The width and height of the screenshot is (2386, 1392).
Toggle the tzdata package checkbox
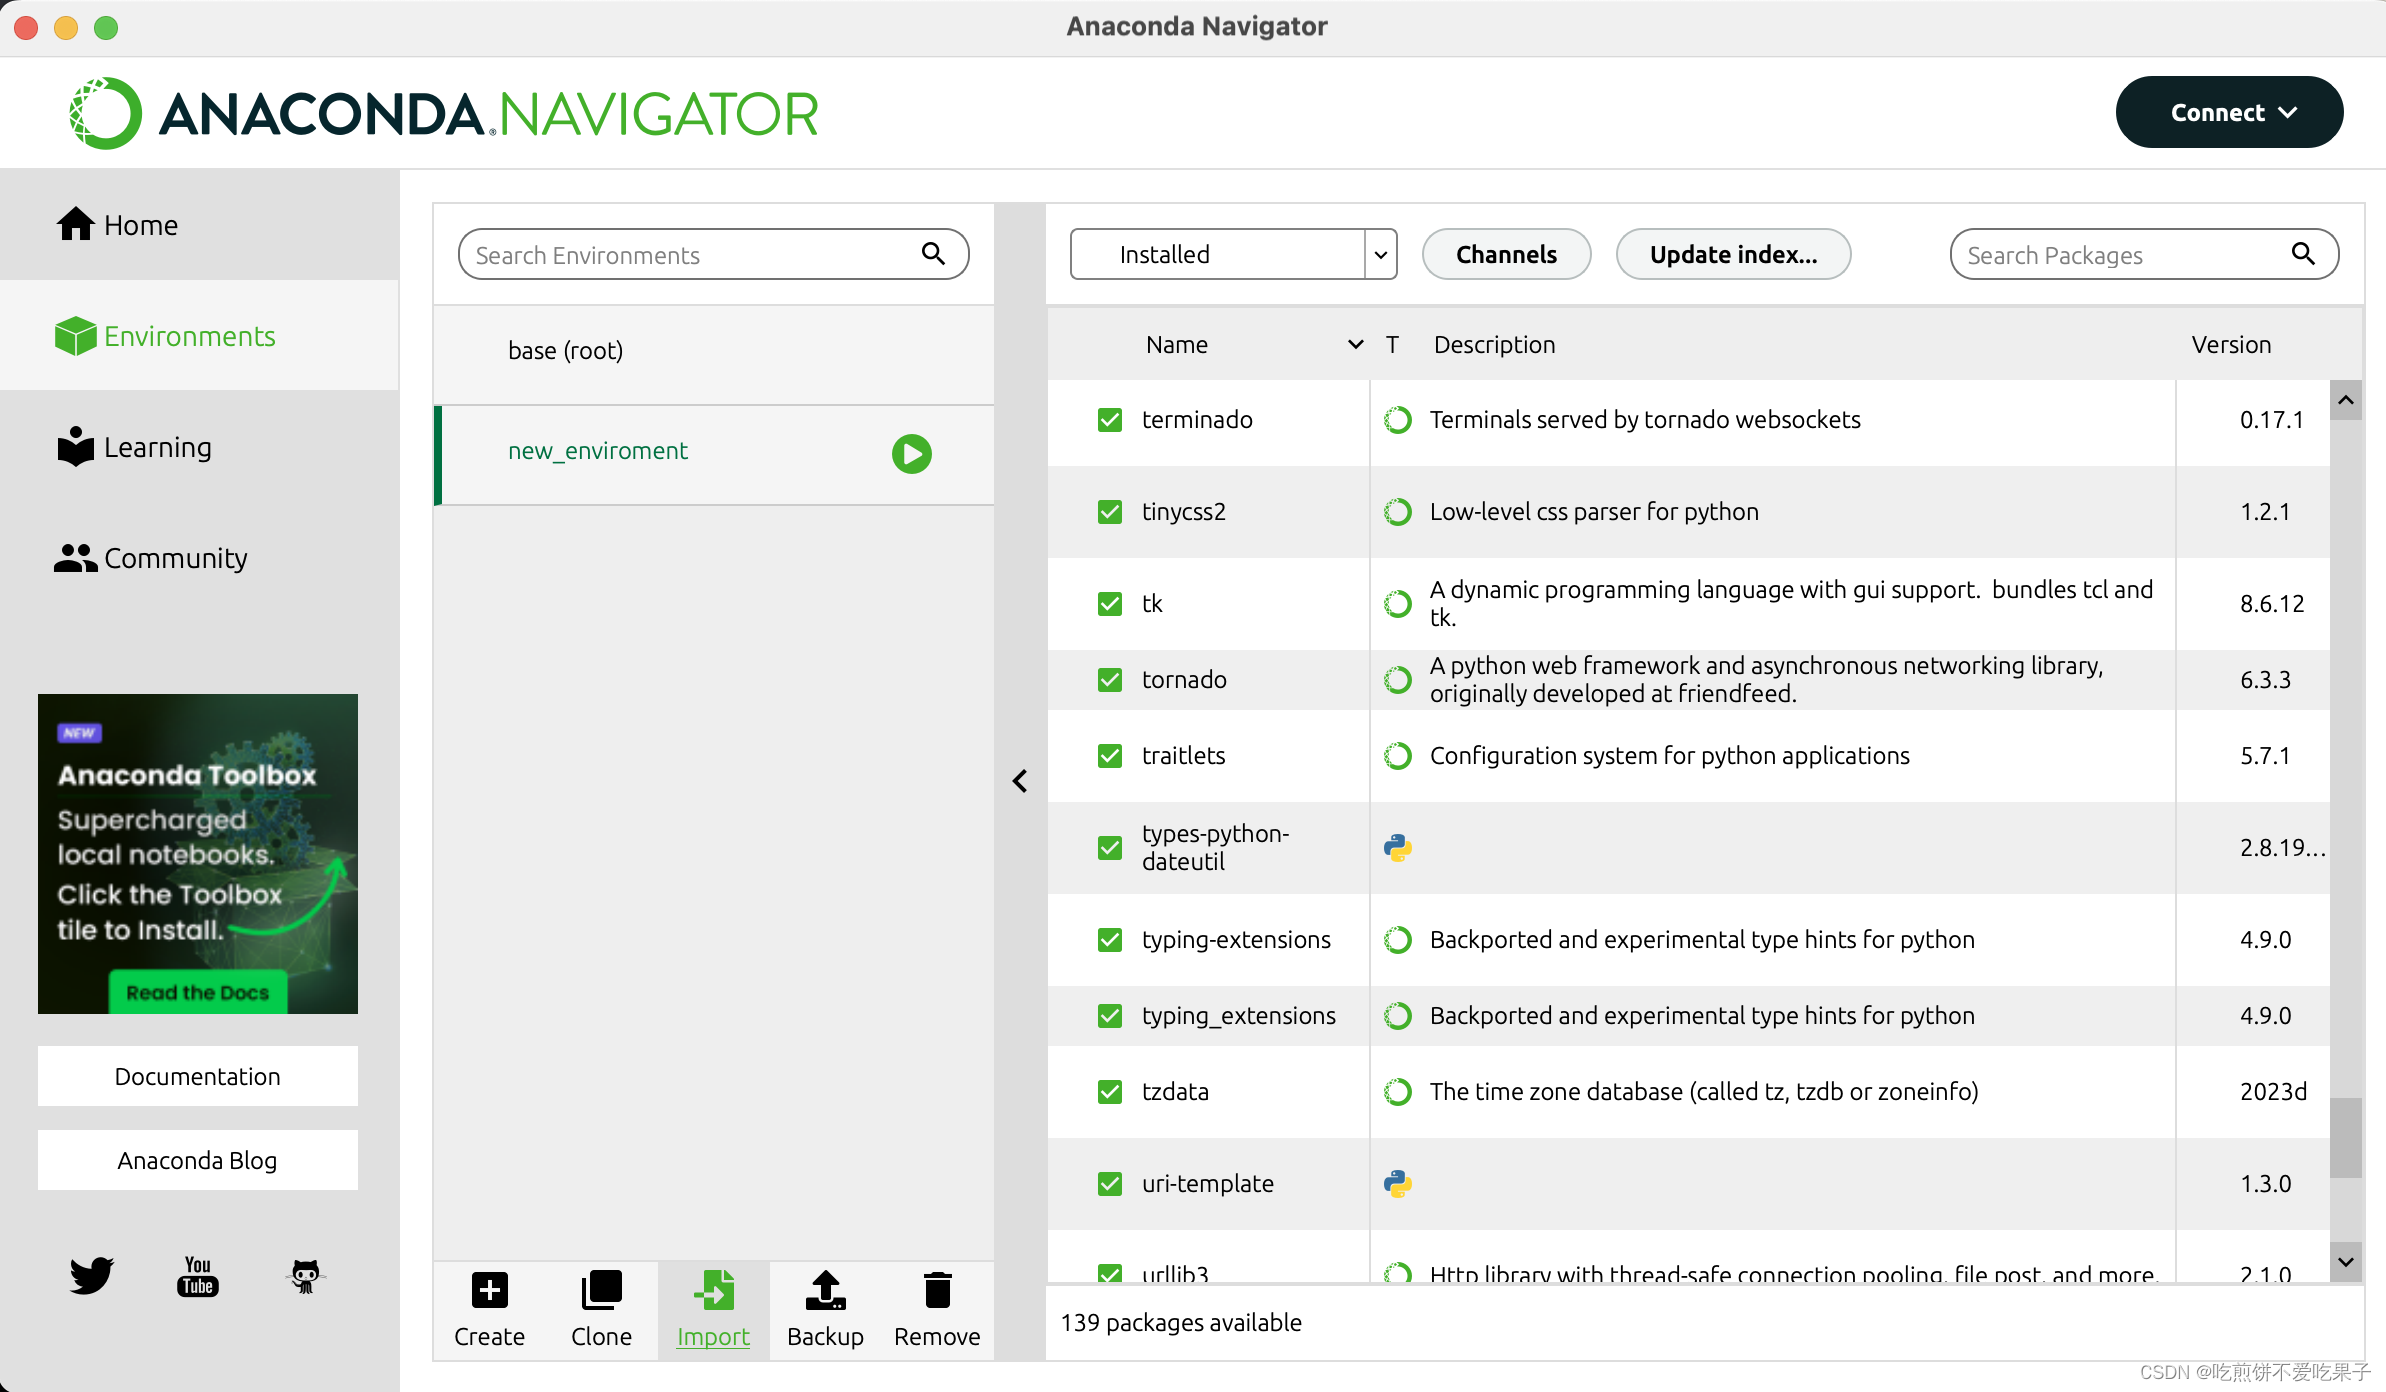[x=1109, y=1092]
